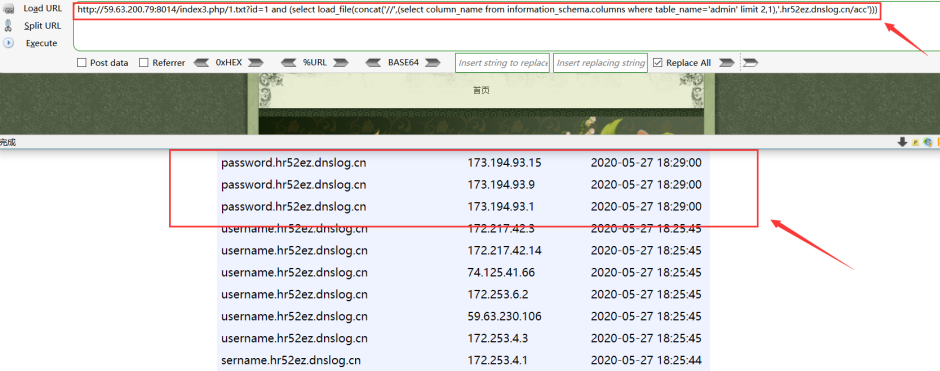Click the yellow note icon in status bar

click(x=915, y=142)
